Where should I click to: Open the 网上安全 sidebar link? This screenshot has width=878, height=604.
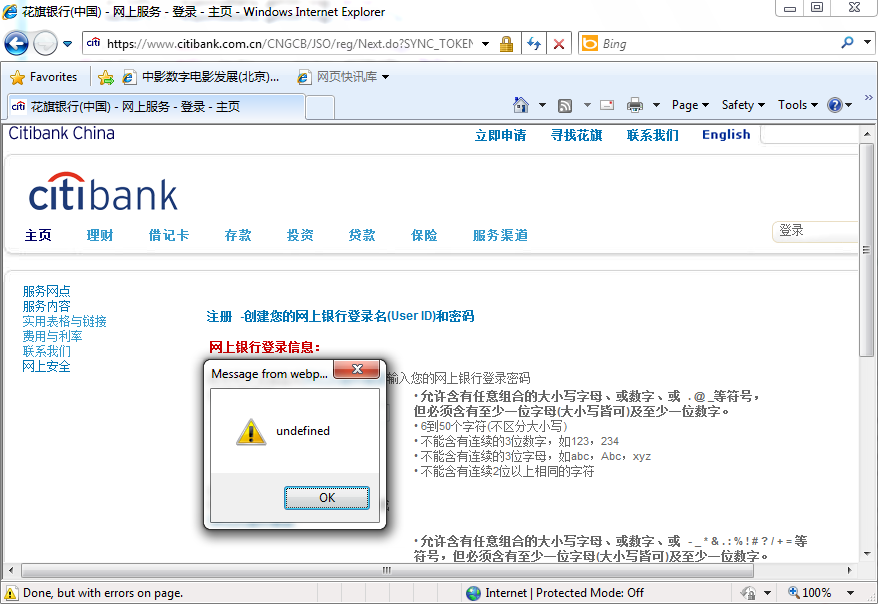tap(46, 367)
